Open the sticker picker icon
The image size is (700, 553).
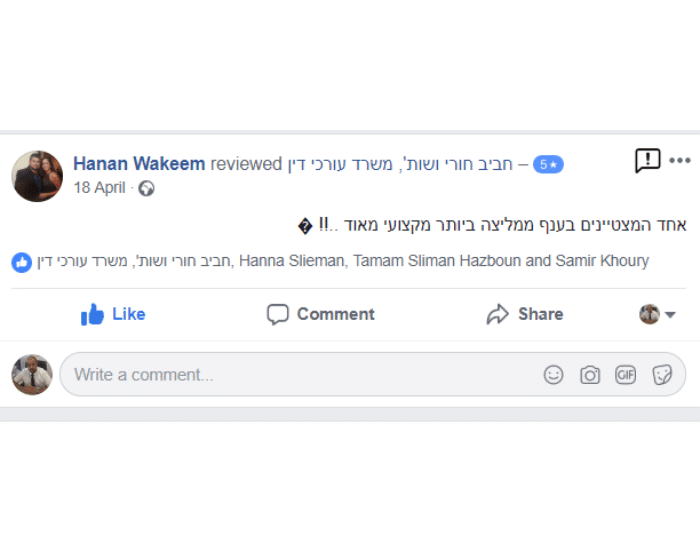(662, 375)
